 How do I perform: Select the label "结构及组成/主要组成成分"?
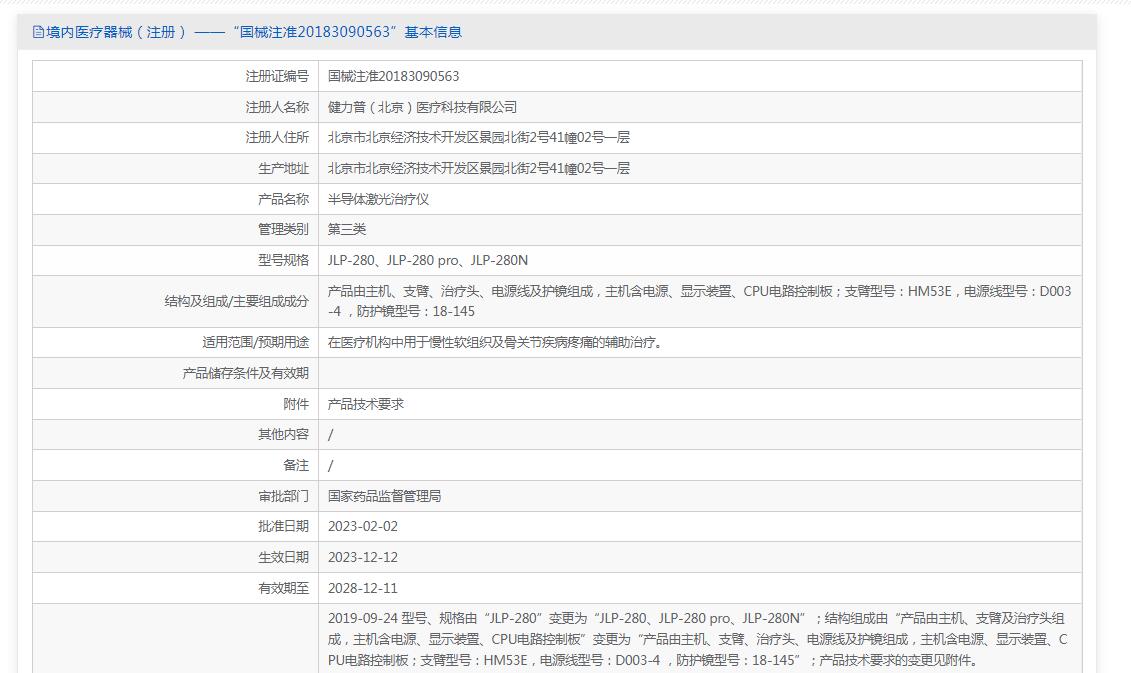tap(237, 302)
